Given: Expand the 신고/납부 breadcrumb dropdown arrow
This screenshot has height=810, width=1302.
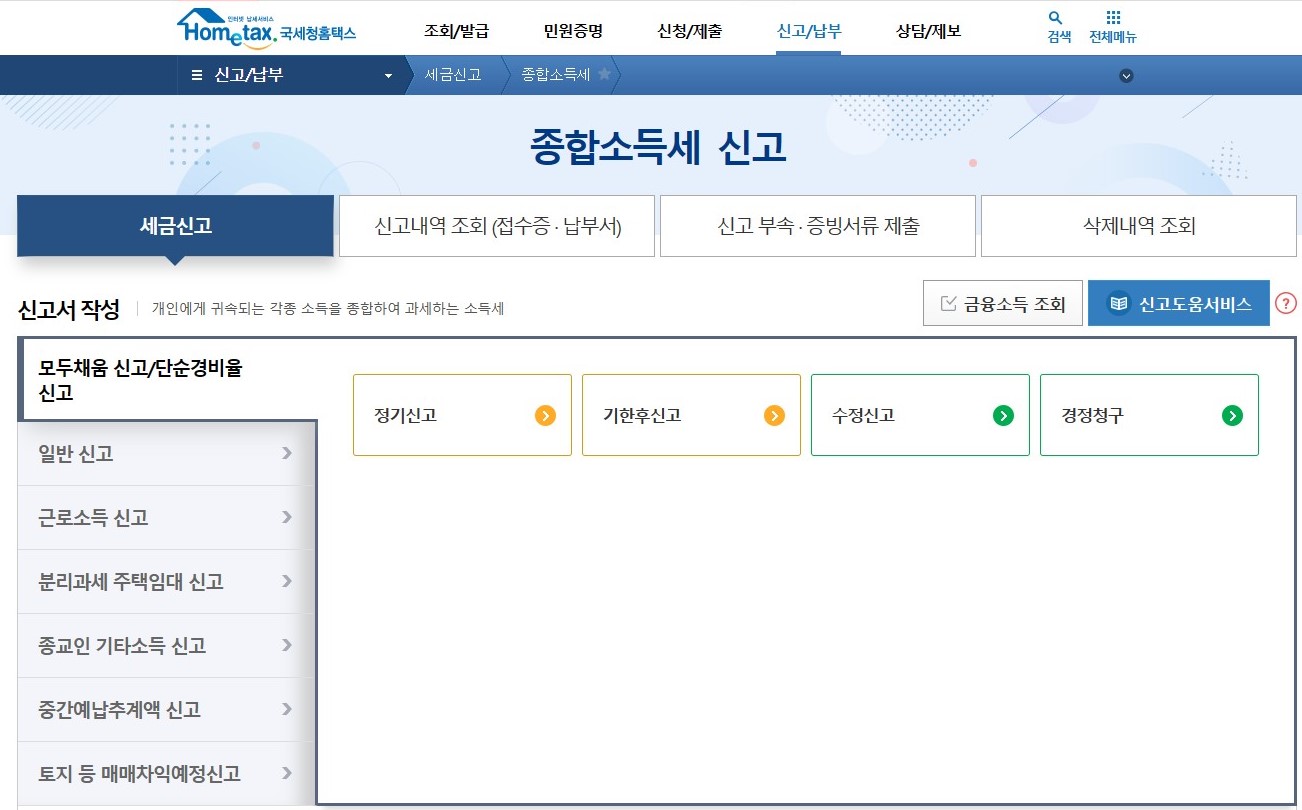Looking at the screenshot, I should (x=388, y=76).
